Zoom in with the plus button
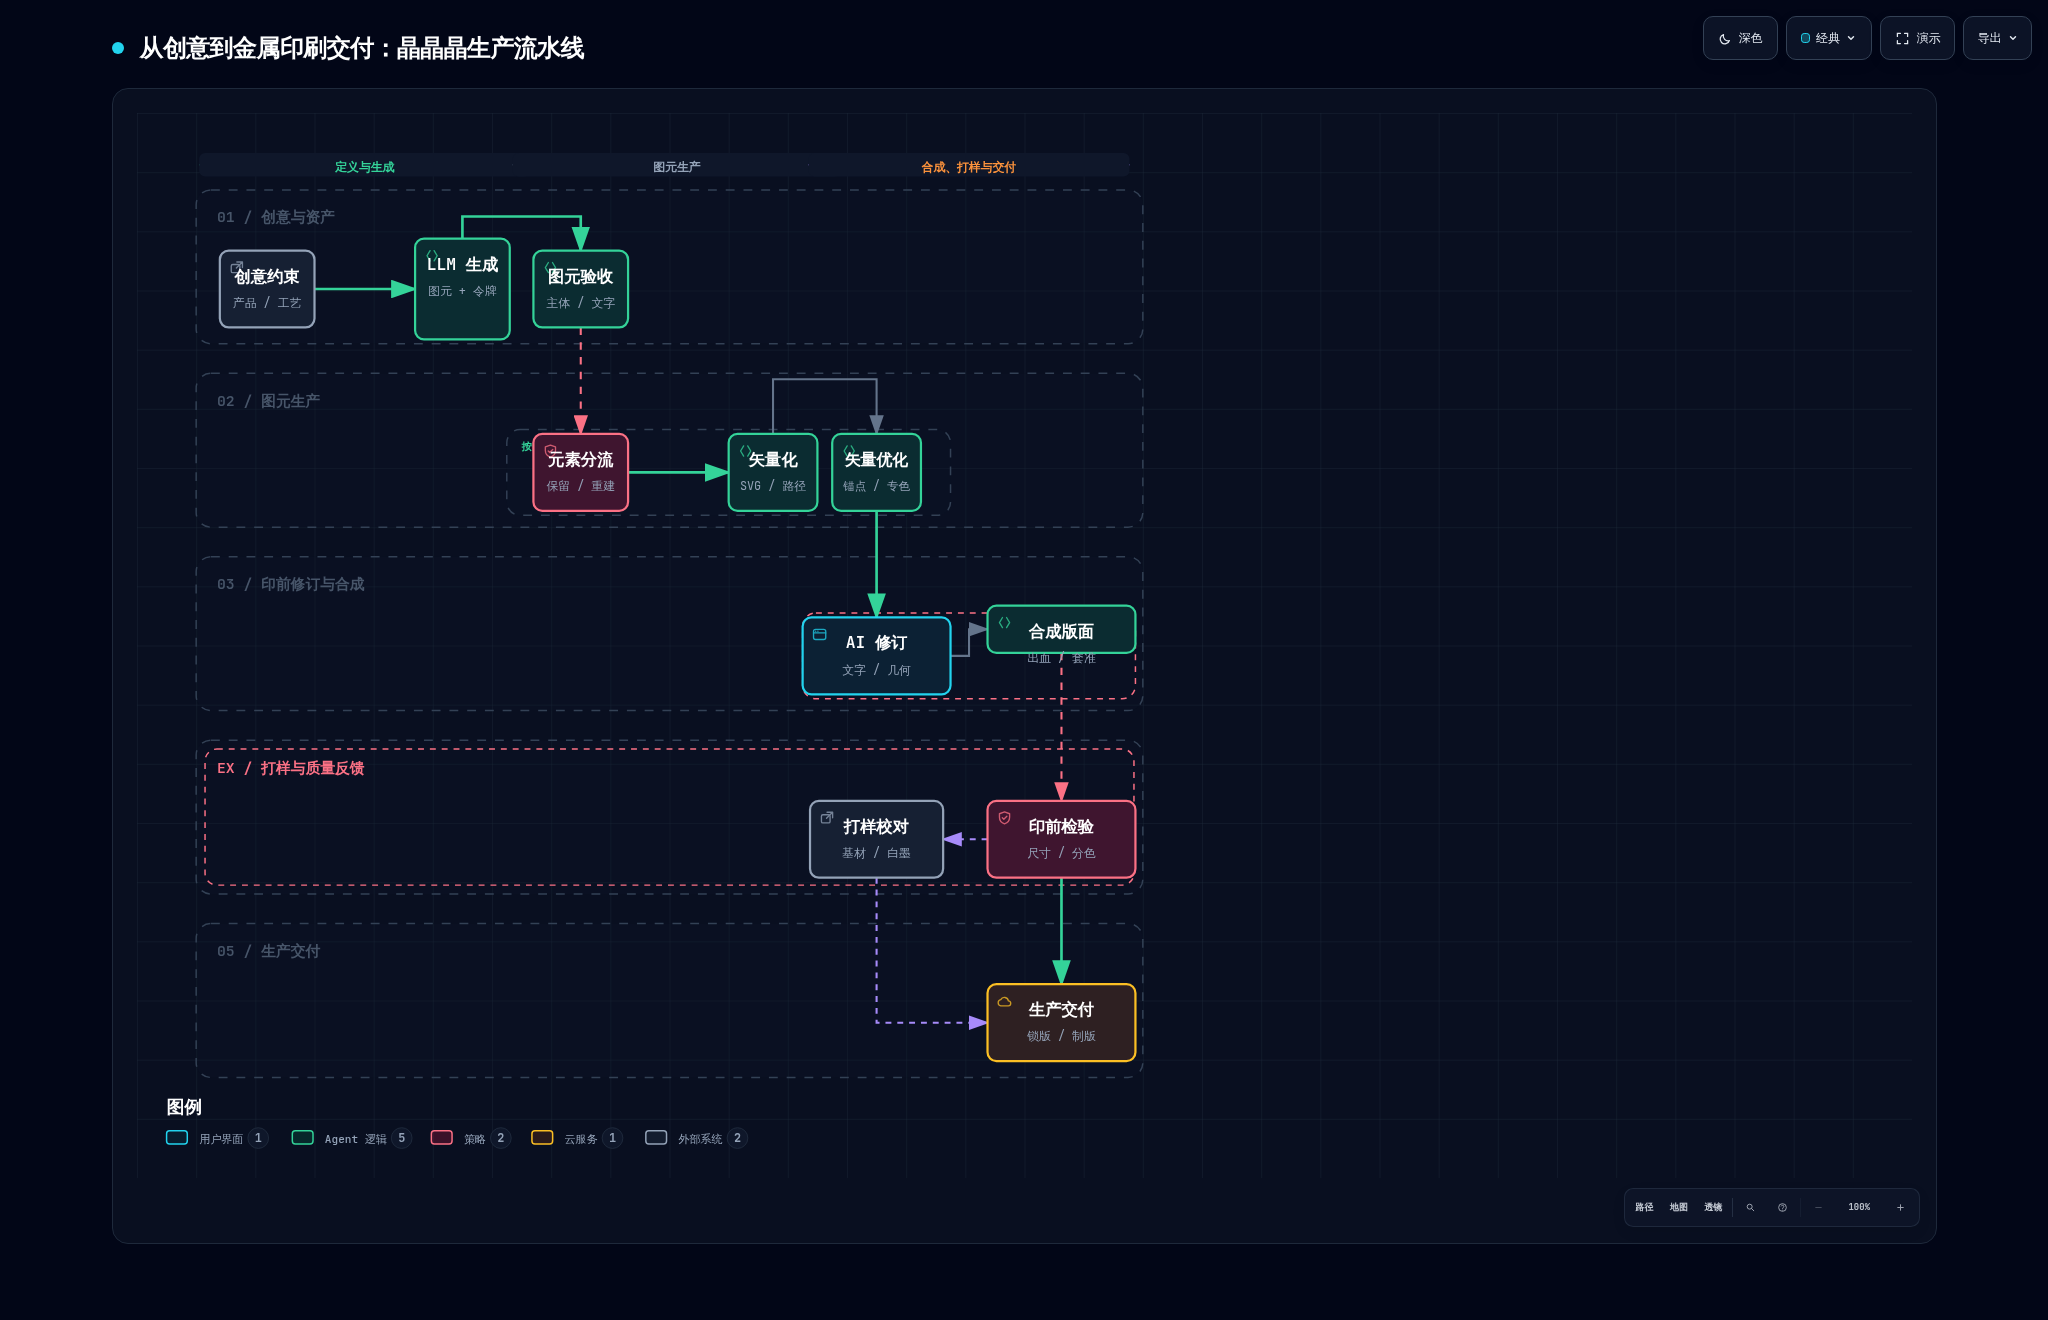Screen dimensions: 2048x1320 (1900, 1207)
